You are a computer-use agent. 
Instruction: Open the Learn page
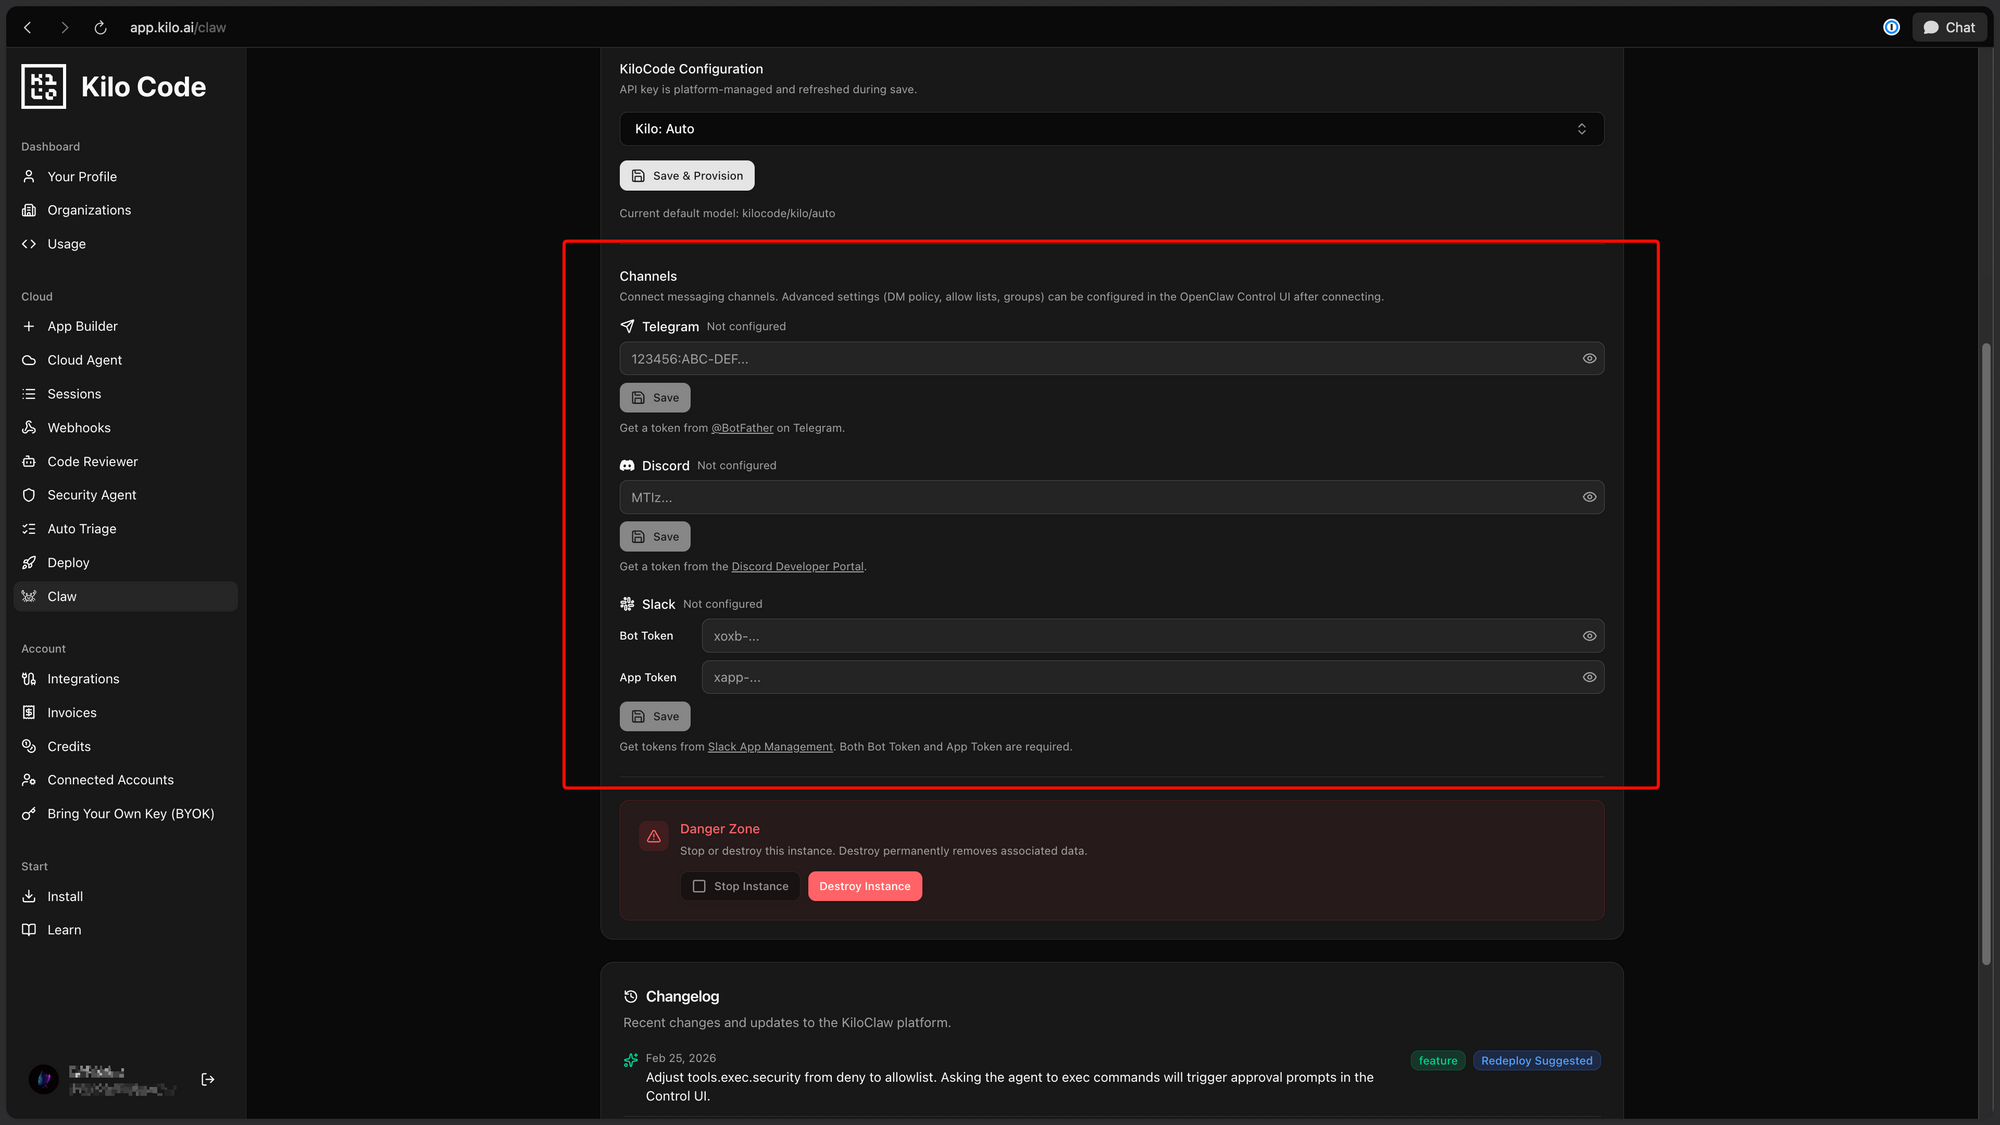pos(126,930)
